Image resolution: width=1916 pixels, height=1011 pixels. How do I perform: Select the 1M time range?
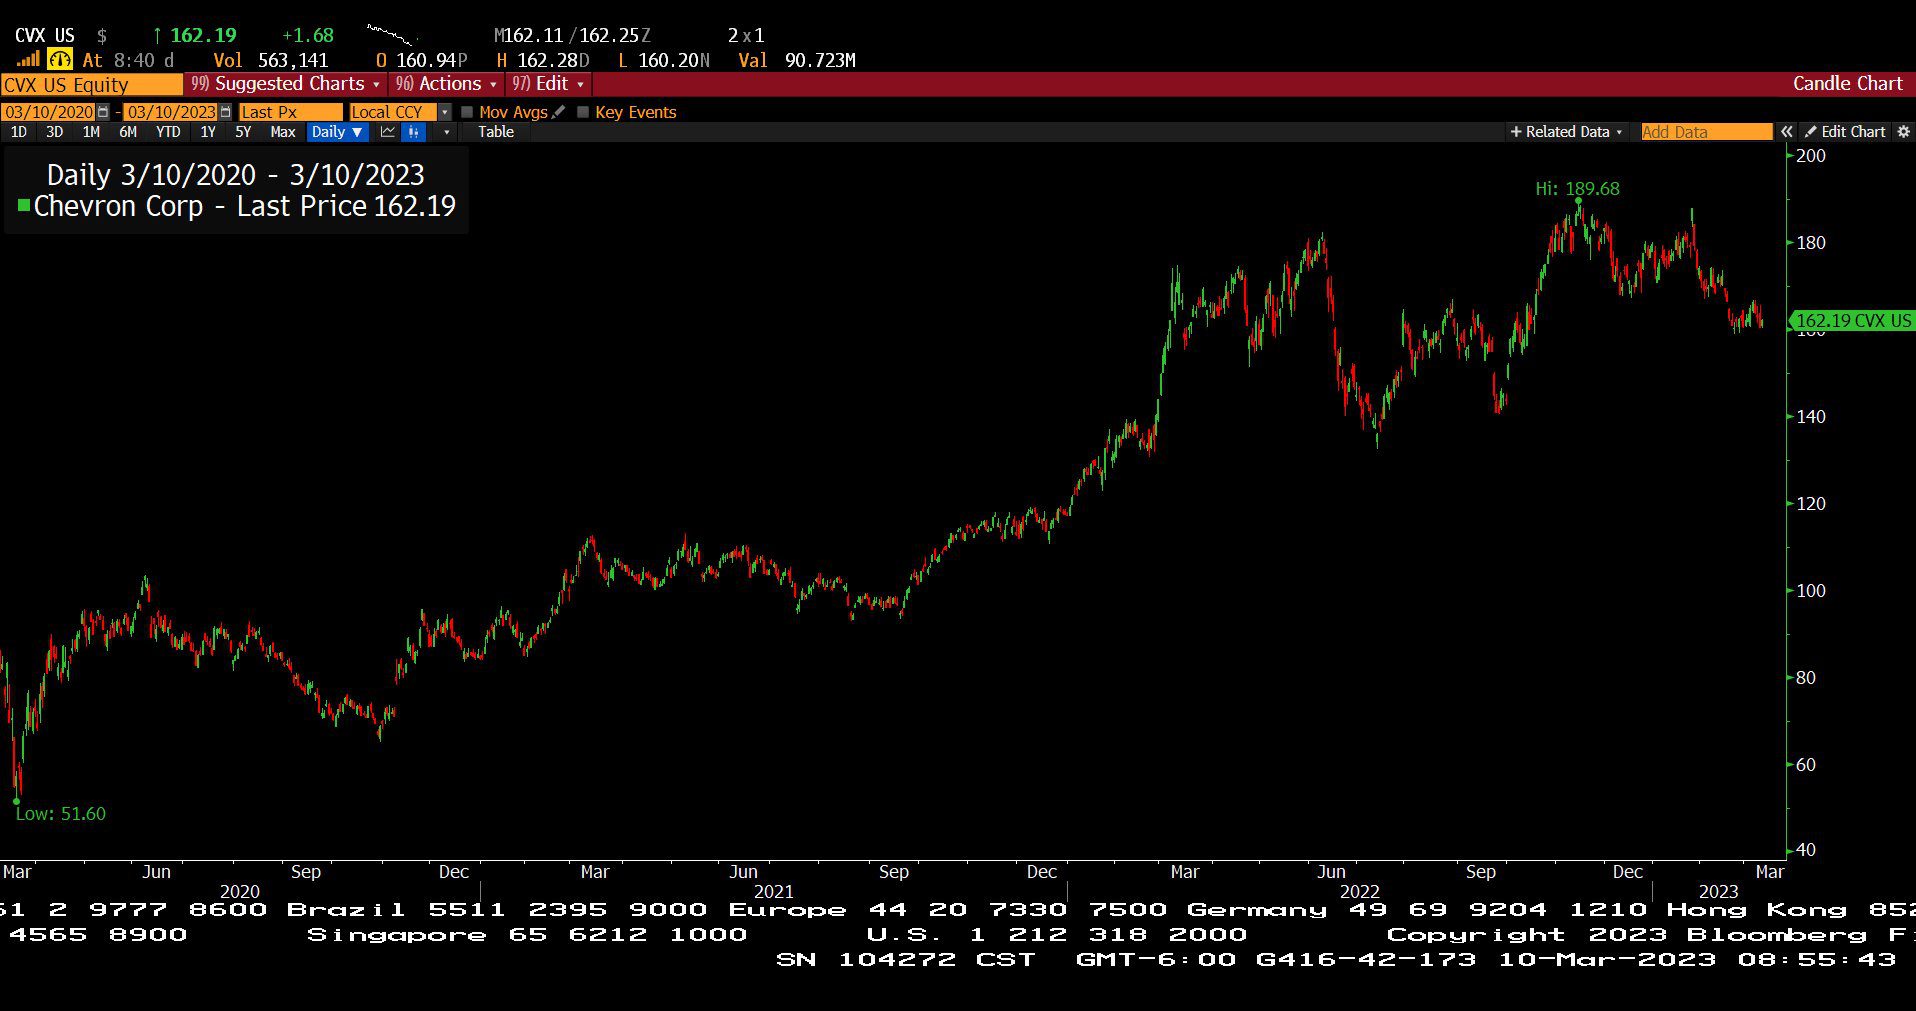click(x=91, y=132)
